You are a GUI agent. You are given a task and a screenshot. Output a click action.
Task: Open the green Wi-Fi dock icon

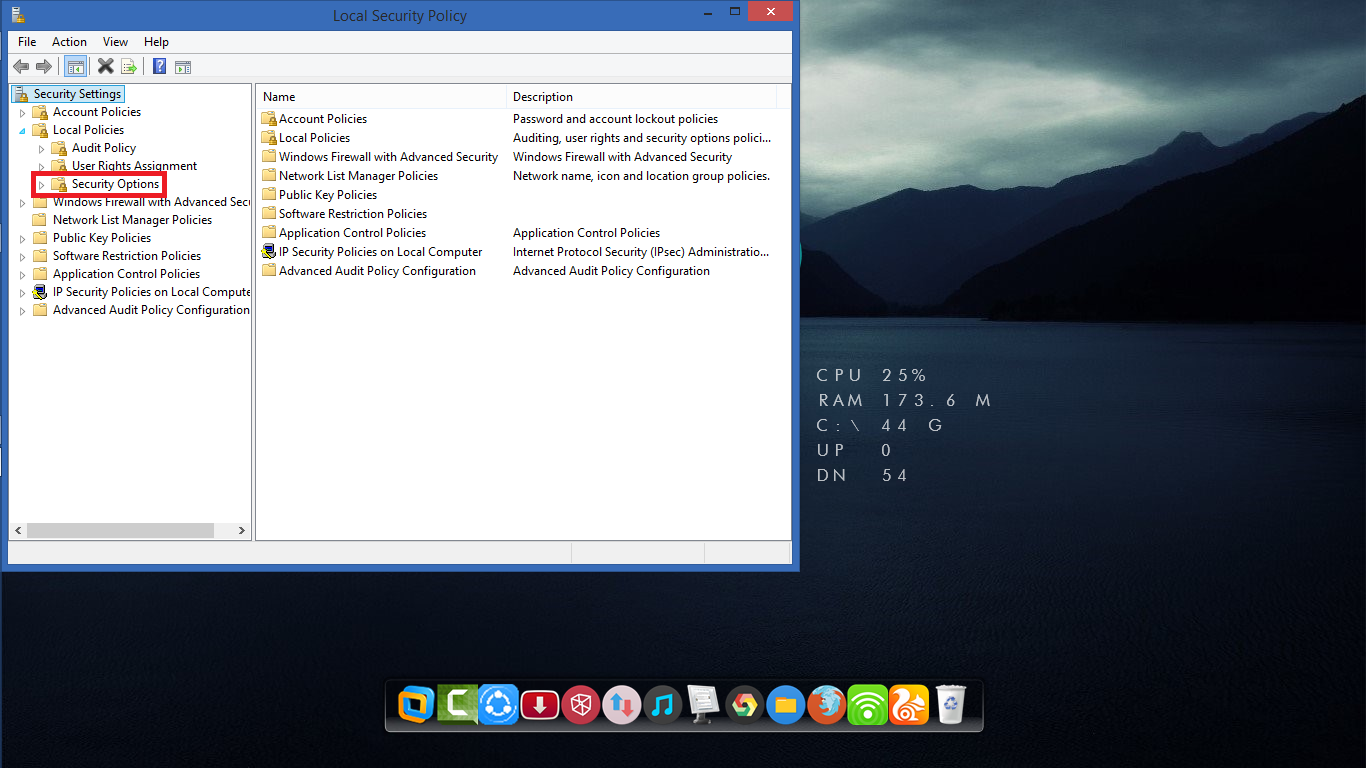pyautogui.click(x=867, y=705)
